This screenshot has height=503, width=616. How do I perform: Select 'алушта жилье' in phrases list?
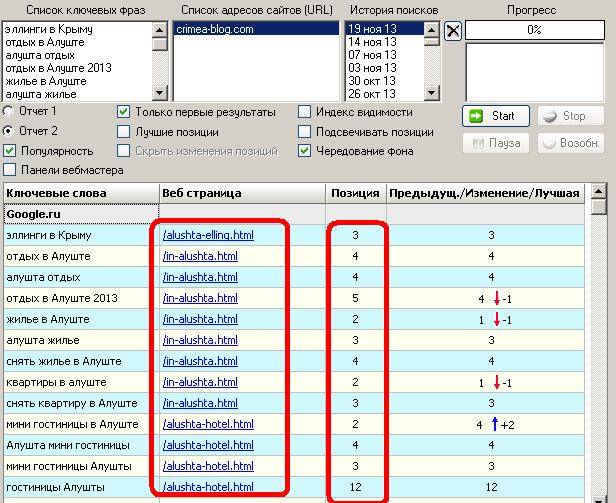click(x=77, y=94)
